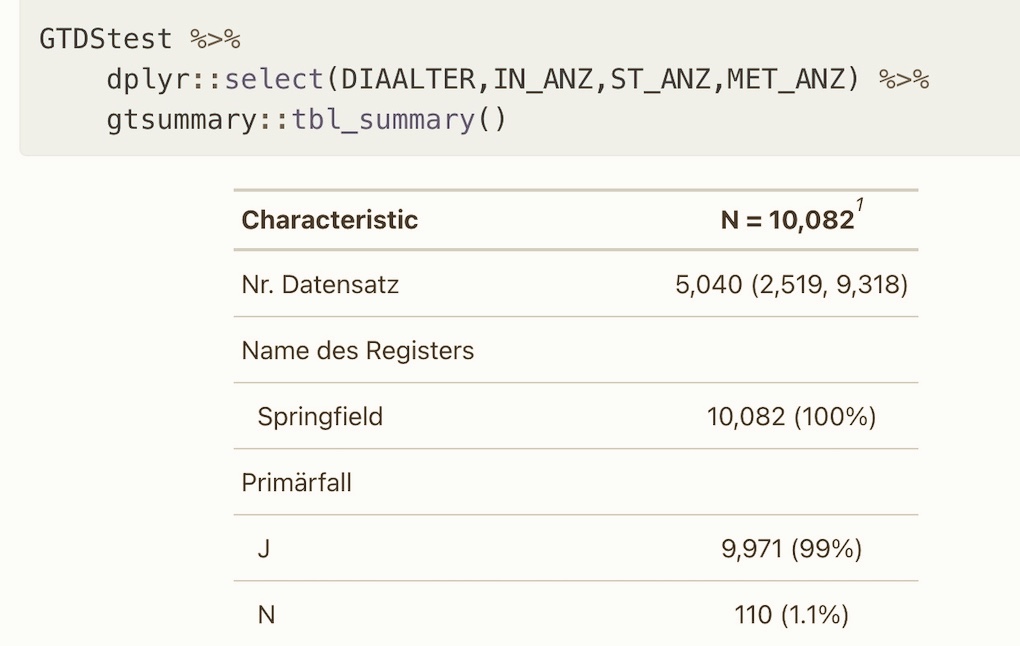Select the Nr. Datensatz row label
1020x646 pixels.
tap(320, 285)
